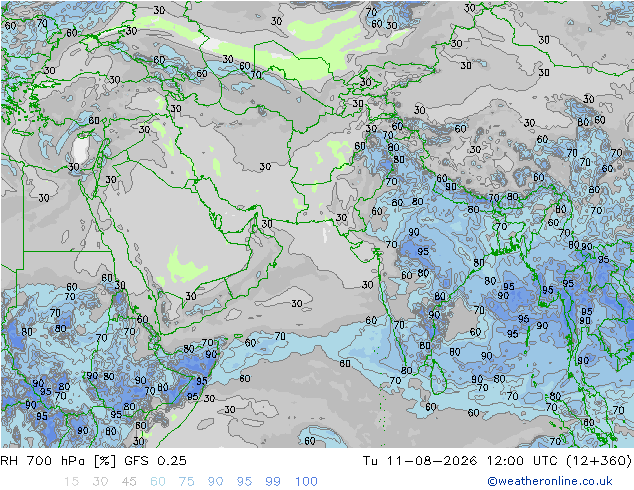
Task: Click the forecast date 'Tu 11-08-2026 12:00 UTC (12+360)'
Action: (497, 461)
